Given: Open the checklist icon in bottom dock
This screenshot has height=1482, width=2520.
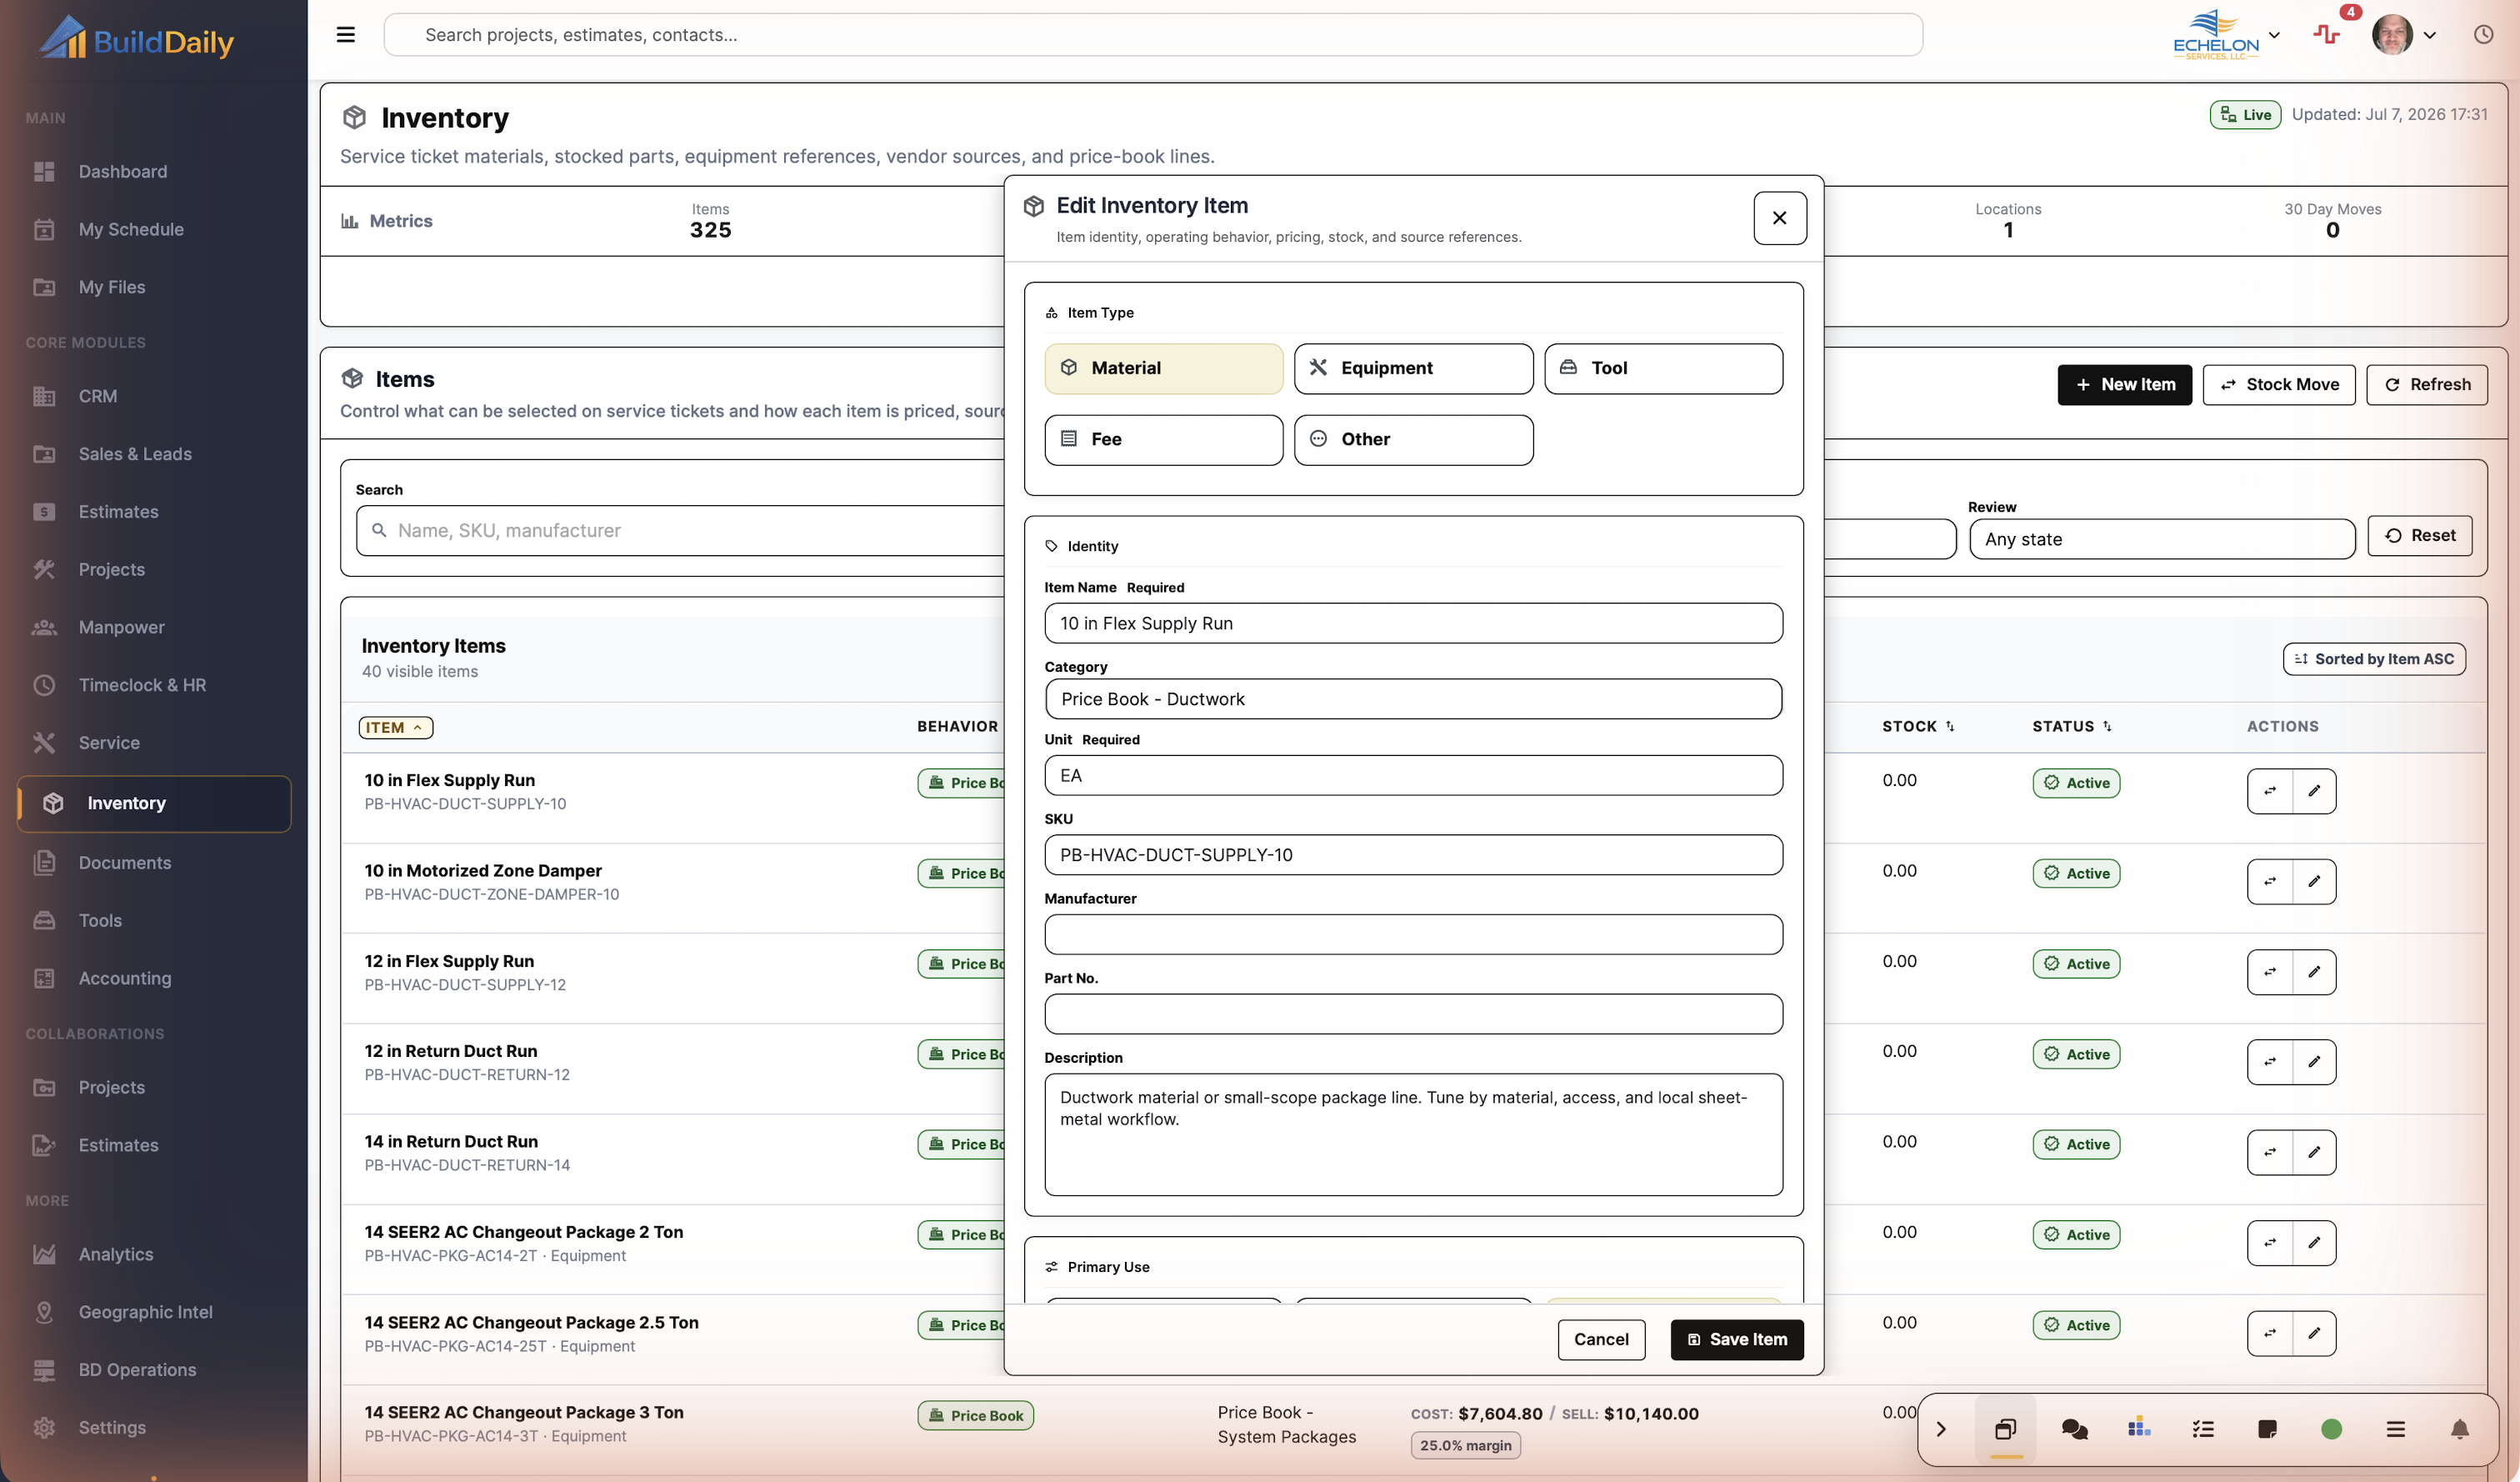Looking at the screenshot, I should pyautogui.click(x=2203, y=1429).
